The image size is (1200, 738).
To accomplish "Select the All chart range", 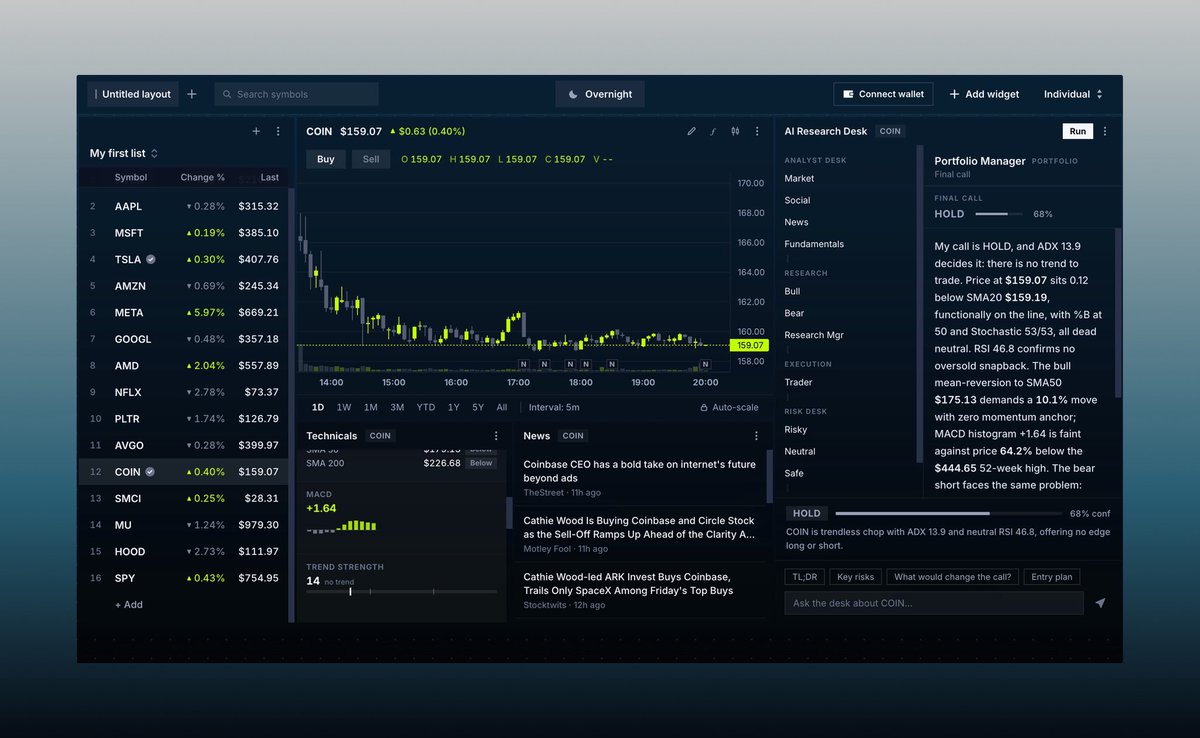I will point(502,407).
